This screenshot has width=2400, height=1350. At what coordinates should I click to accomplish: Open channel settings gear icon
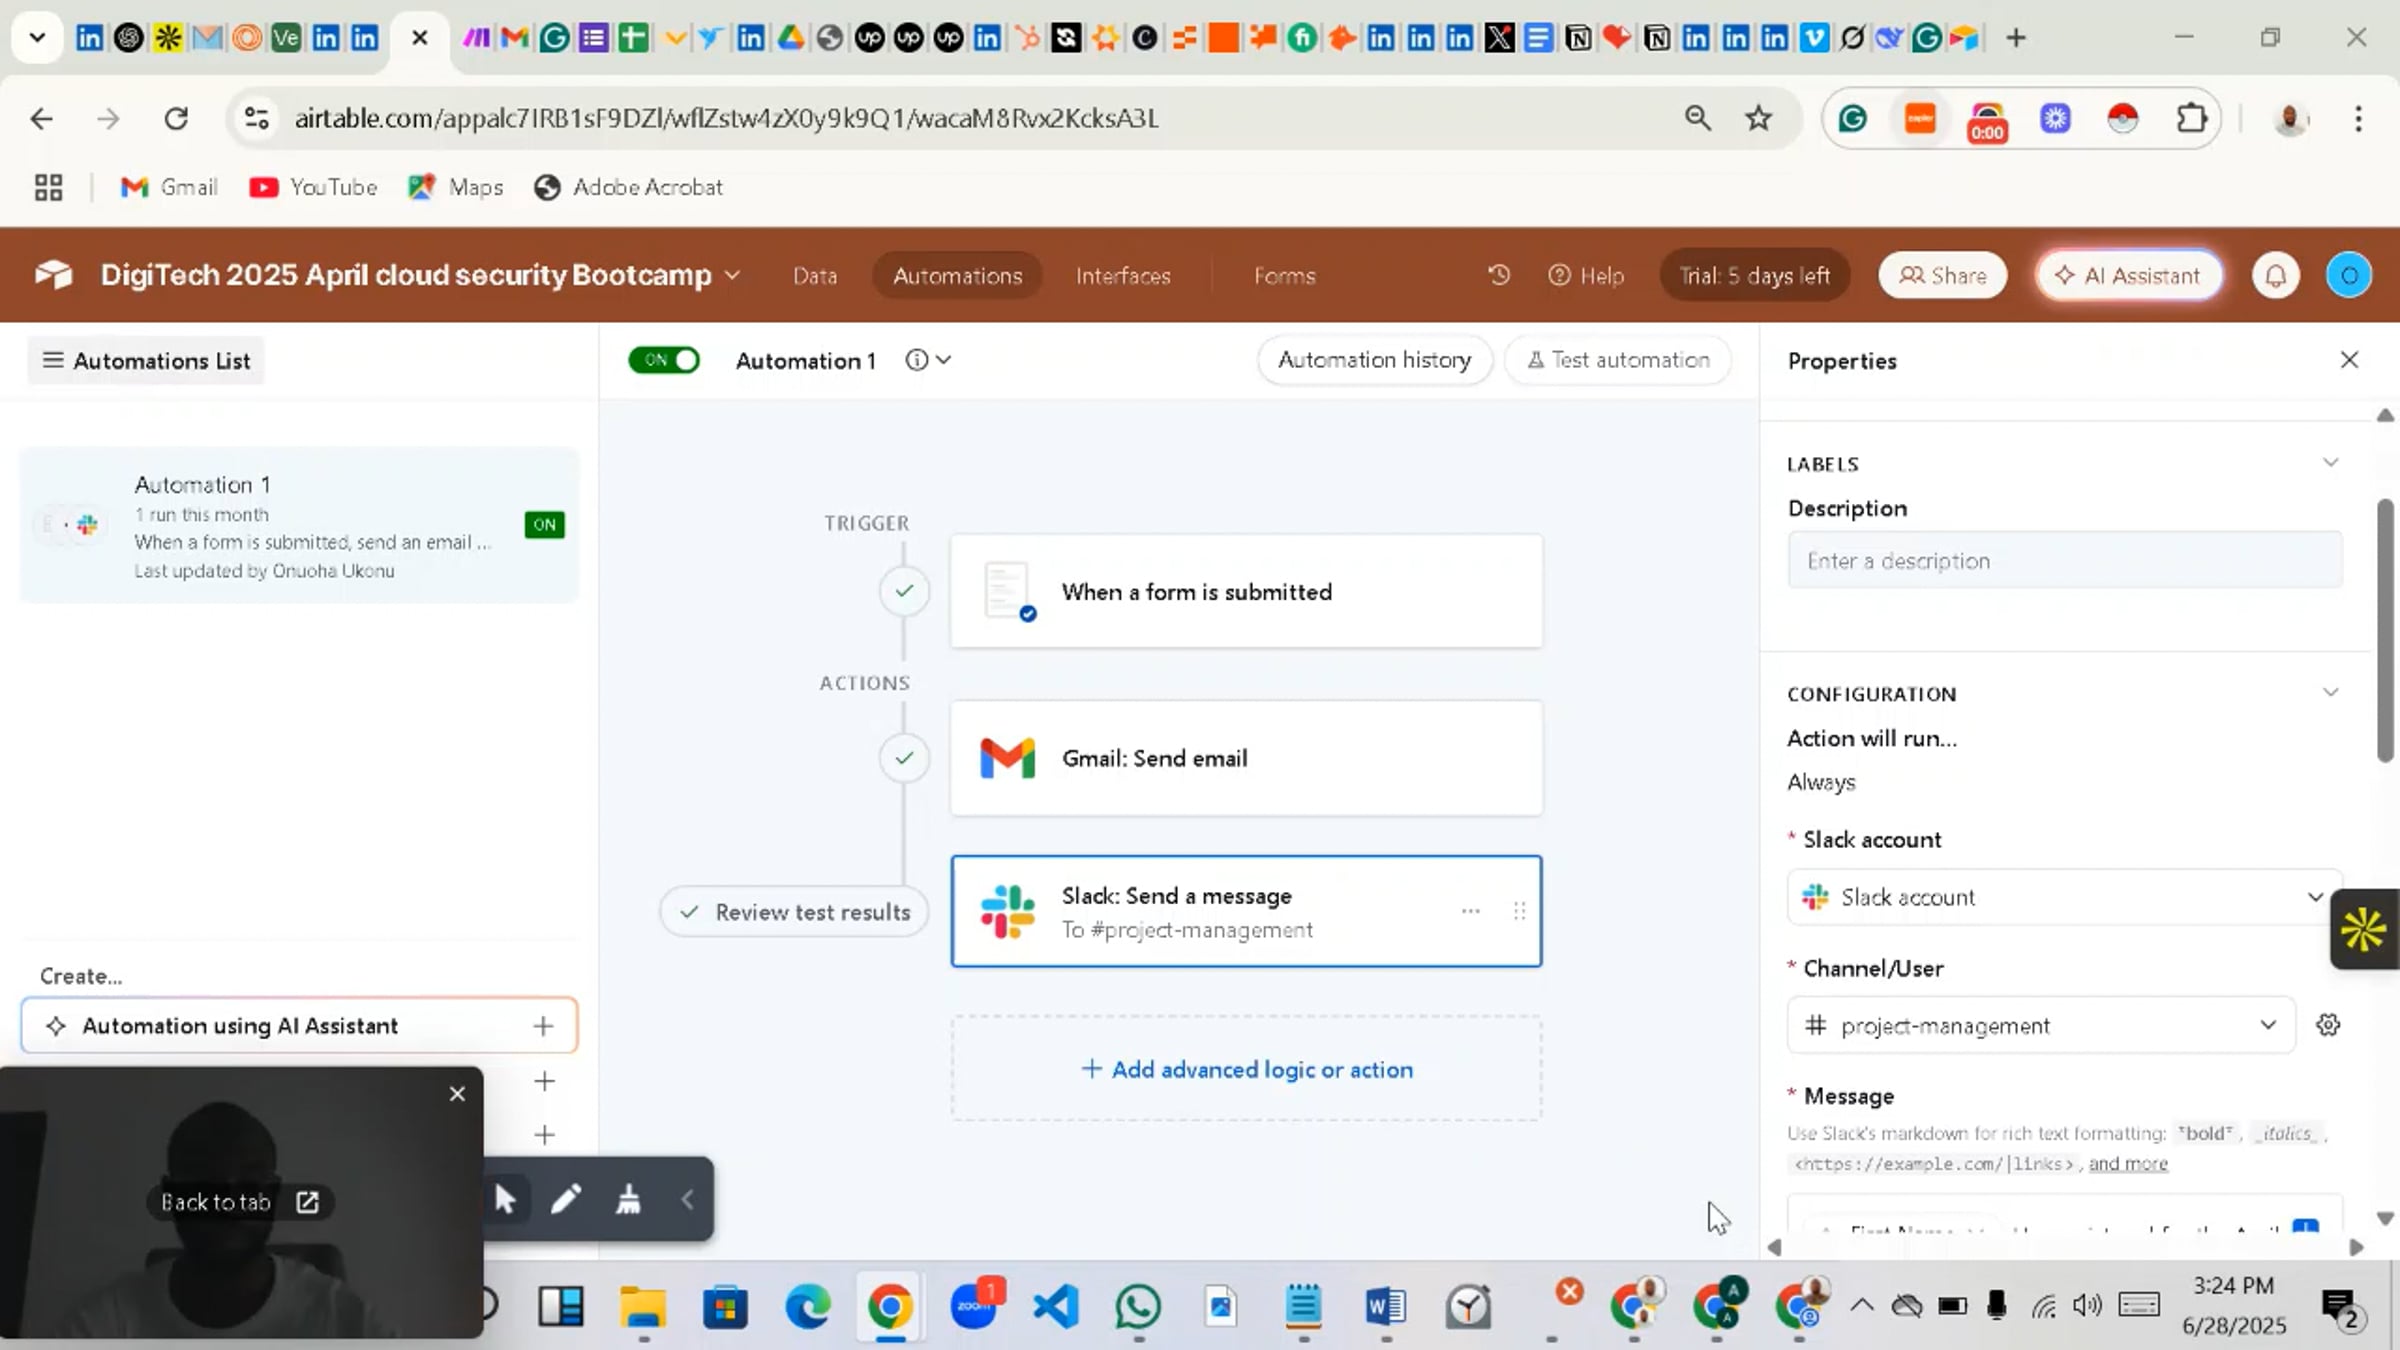pos(2328,1025)
